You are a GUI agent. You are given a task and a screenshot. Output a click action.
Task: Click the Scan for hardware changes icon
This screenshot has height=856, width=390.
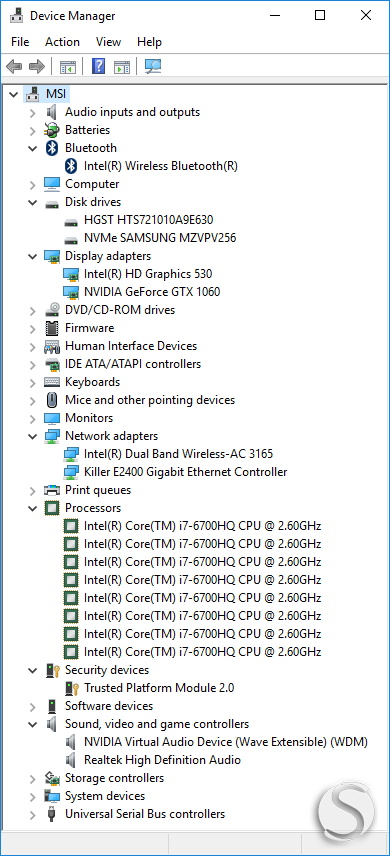coord(153,67)
